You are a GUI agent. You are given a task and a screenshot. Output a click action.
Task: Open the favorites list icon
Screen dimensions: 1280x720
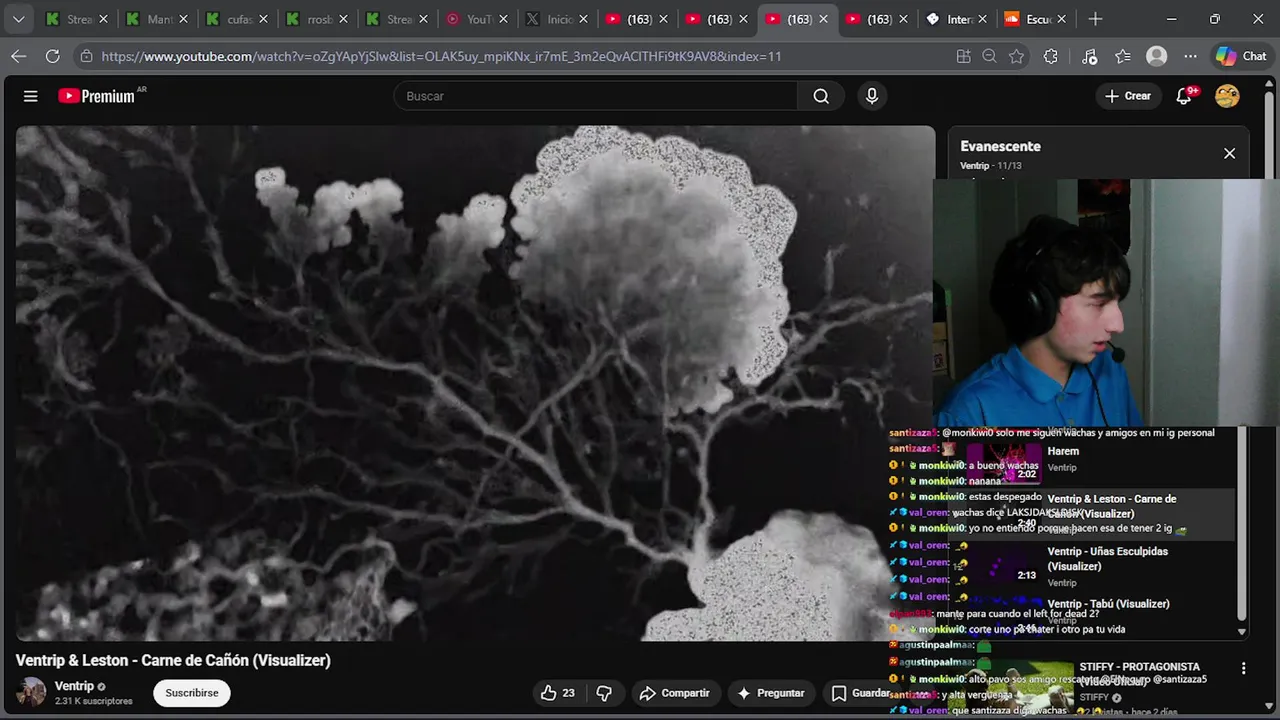1123,56
